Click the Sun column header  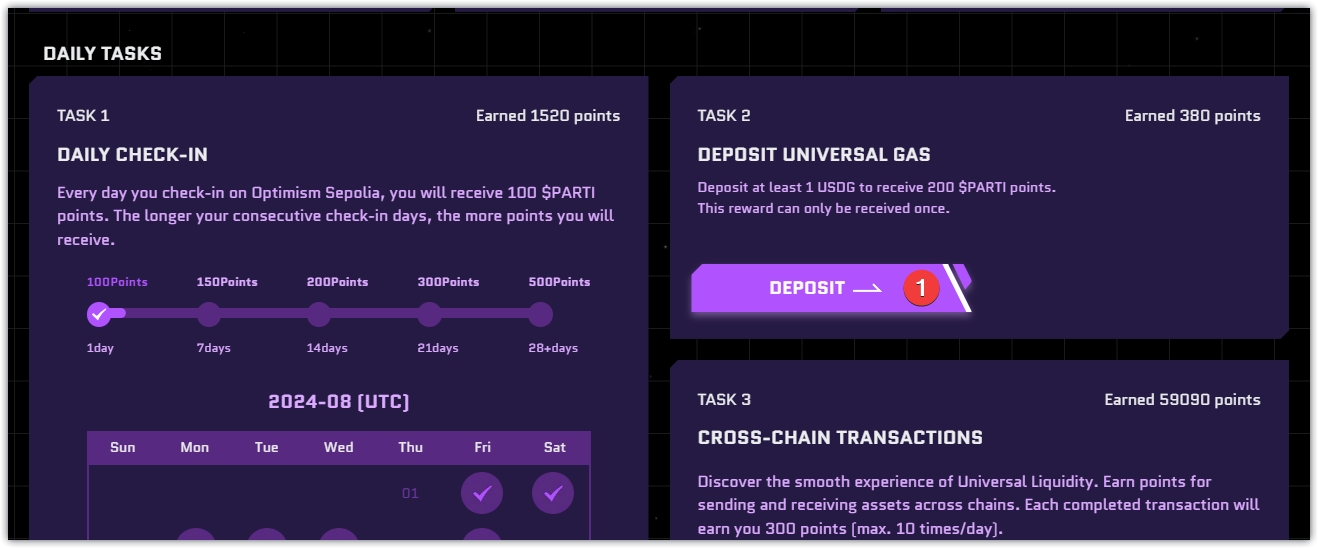pyautogui.click(x=123, y=447)
